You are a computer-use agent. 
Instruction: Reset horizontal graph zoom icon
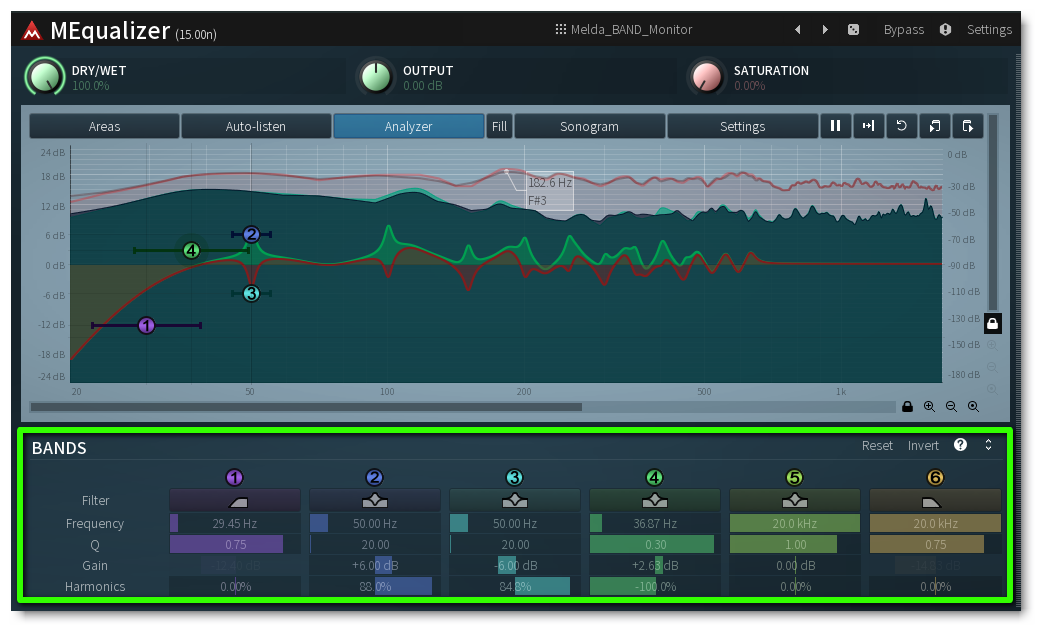(973, 406)
